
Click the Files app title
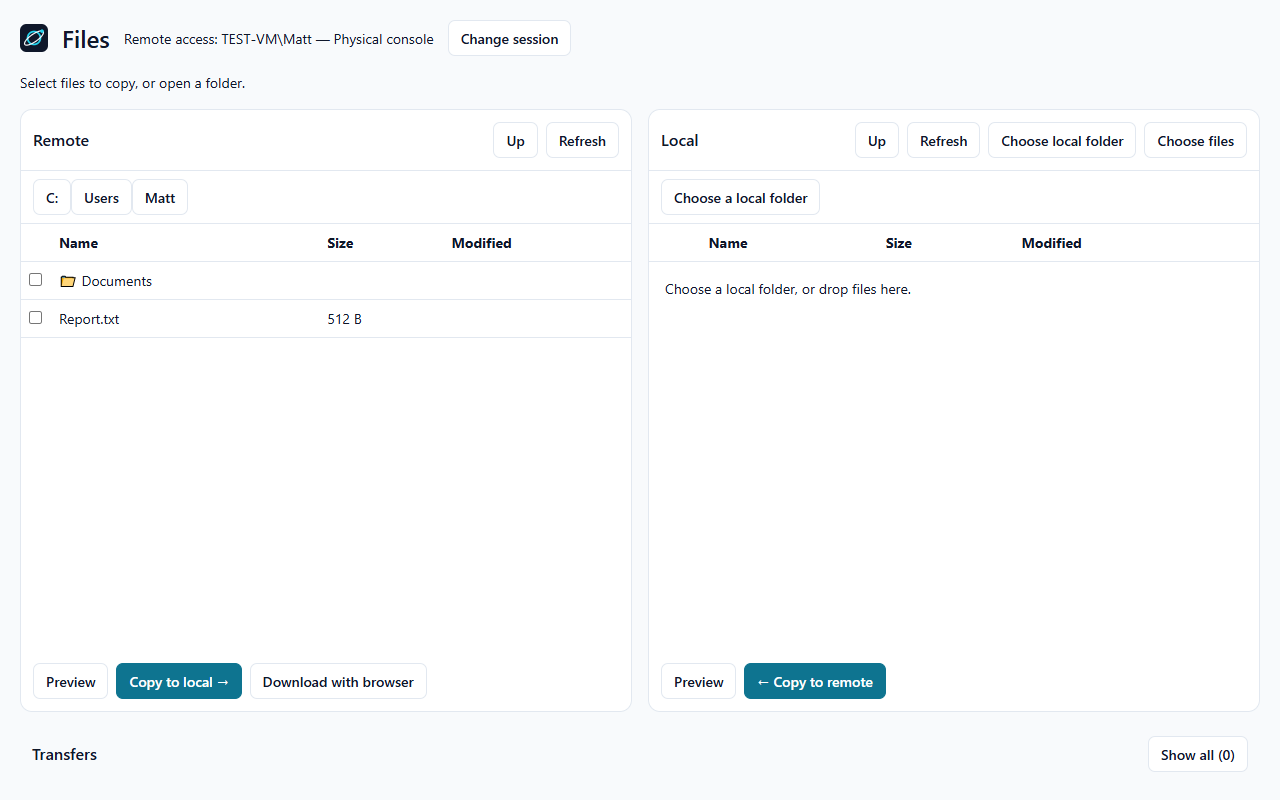pos(86,39)
